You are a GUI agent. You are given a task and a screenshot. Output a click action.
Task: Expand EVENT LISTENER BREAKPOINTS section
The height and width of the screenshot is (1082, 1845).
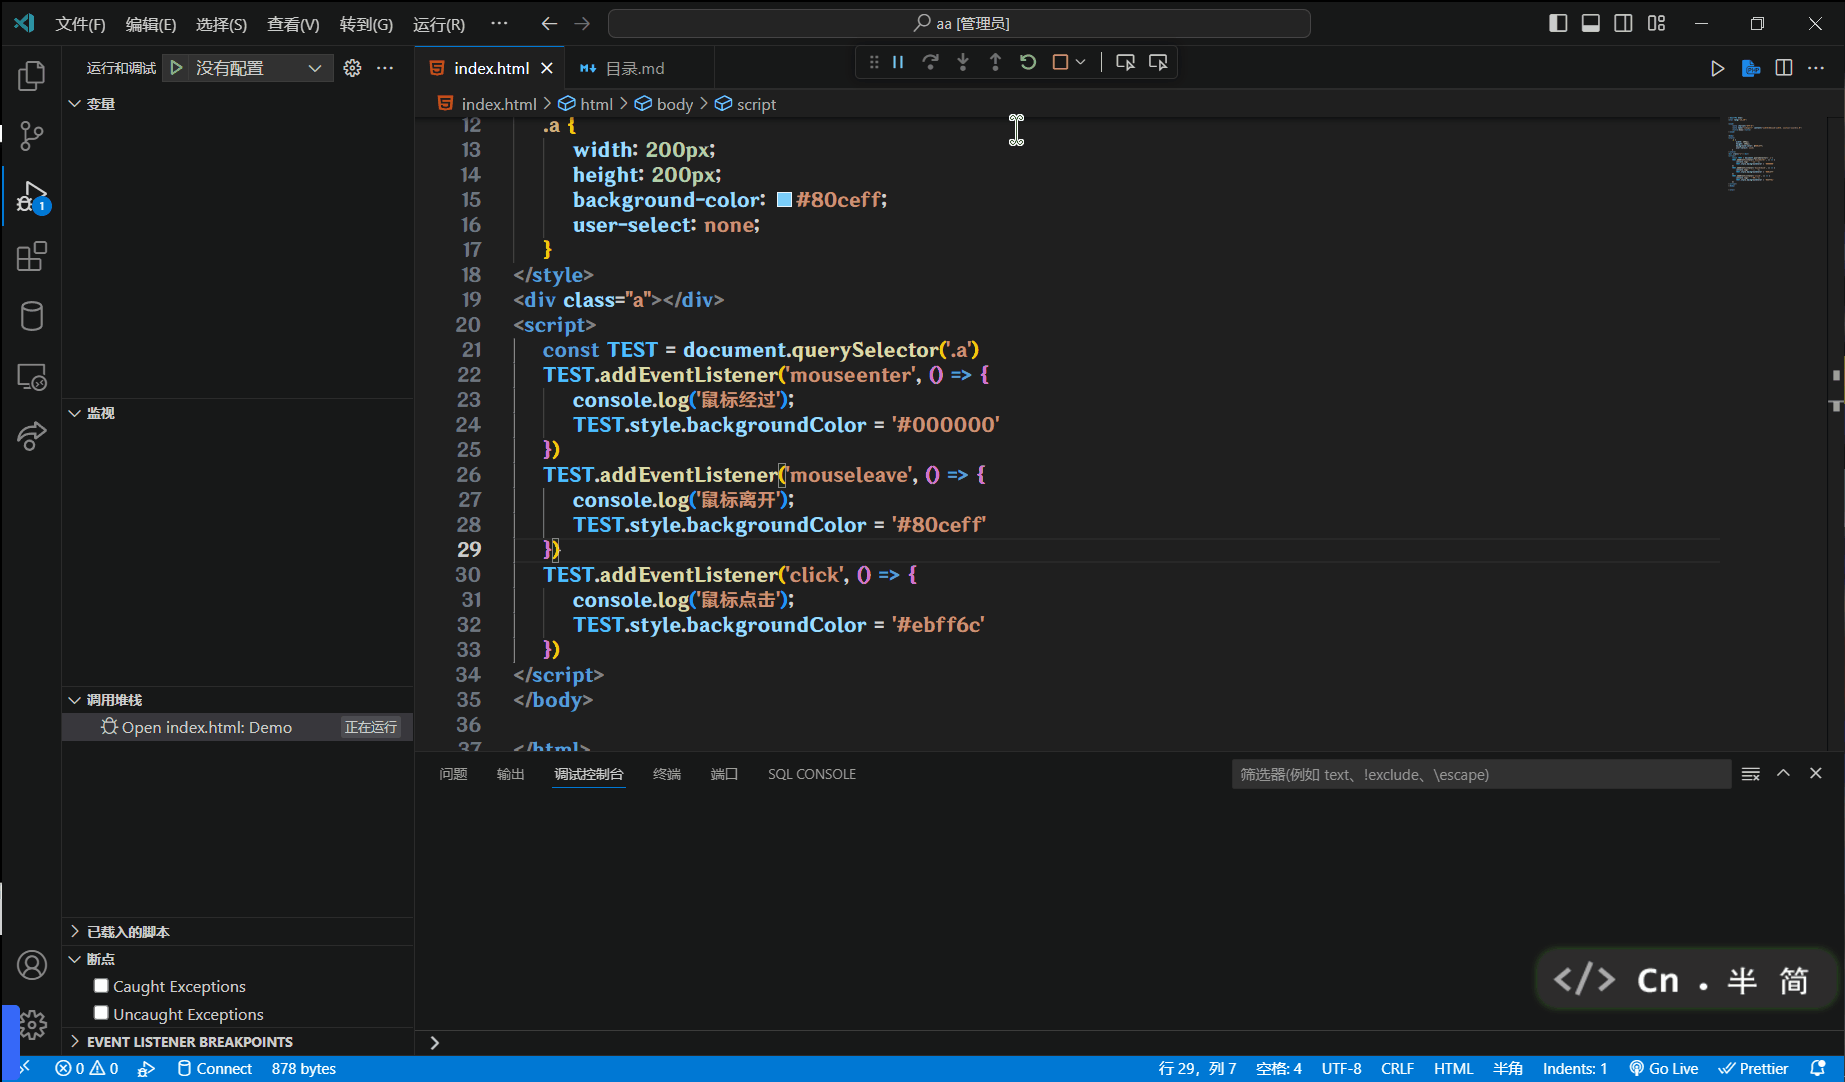point(74,1041)
